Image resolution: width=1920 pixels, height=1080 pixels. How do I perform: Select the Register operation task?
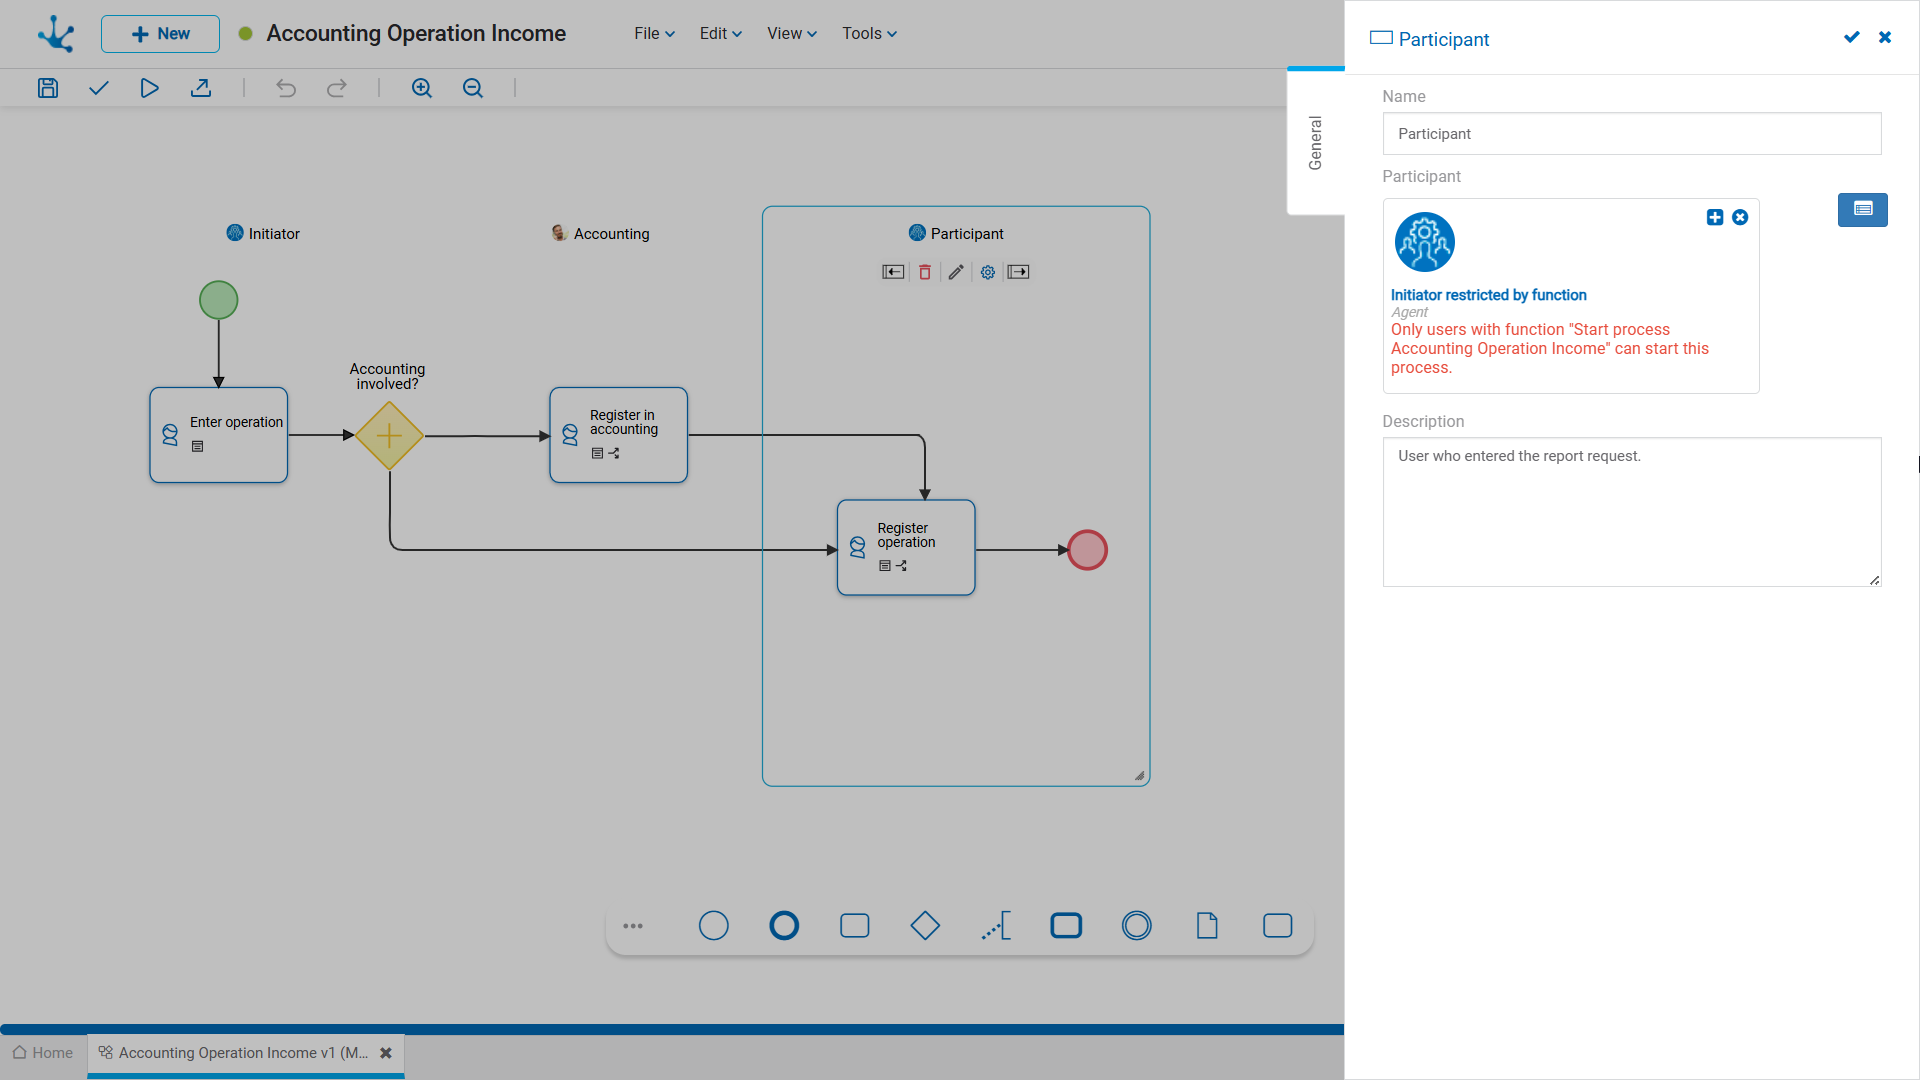pyautogui.click(x=906, y=548)
